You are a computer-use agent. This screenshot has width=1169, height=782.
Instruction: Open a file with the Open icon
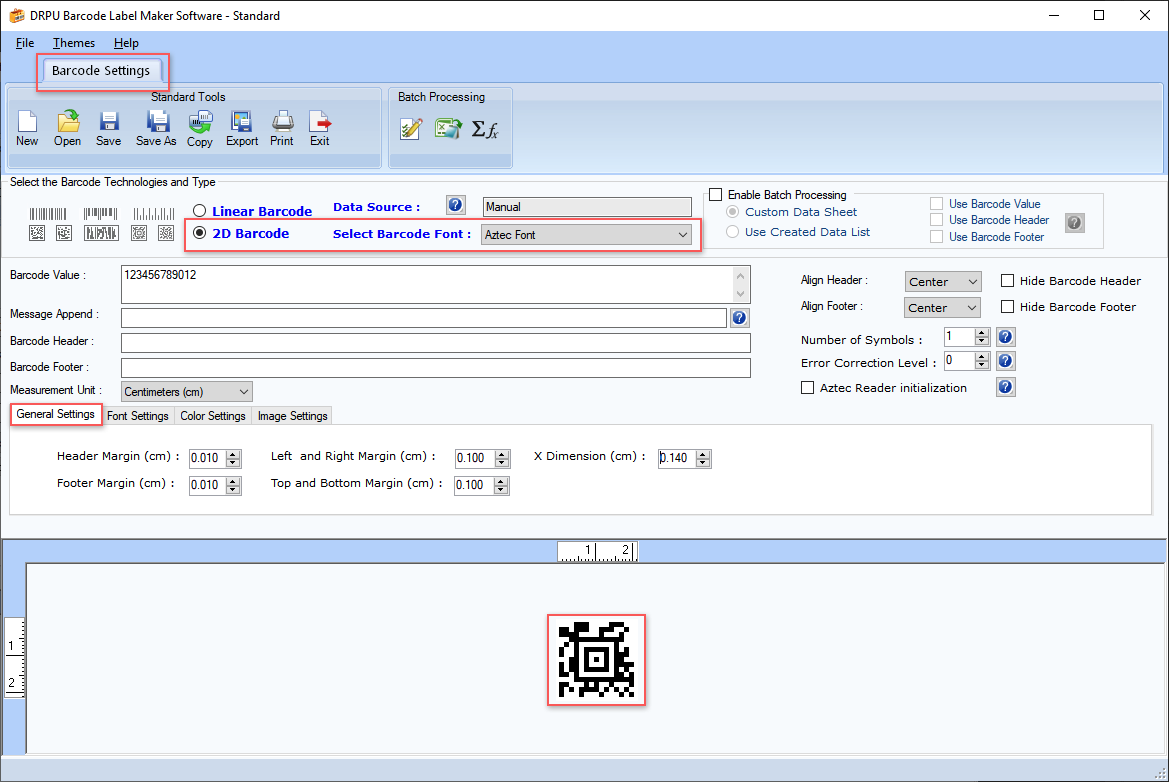[x=67, y=128]
